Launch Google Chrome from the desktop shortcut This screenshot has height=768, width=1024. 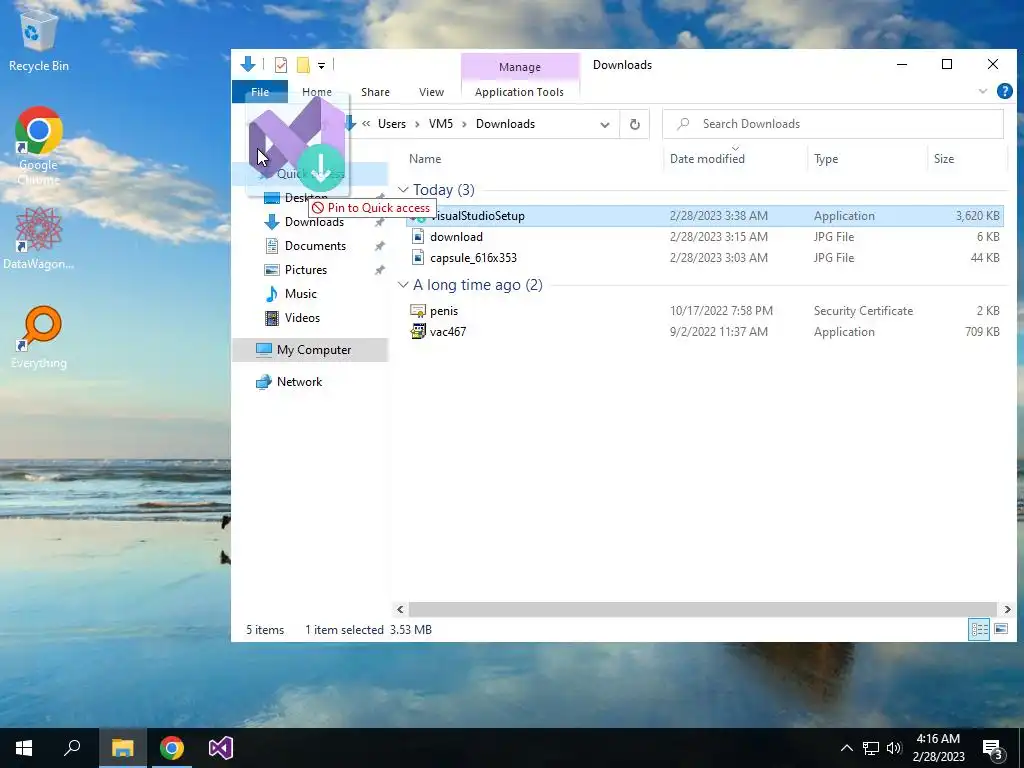point(39,145)
